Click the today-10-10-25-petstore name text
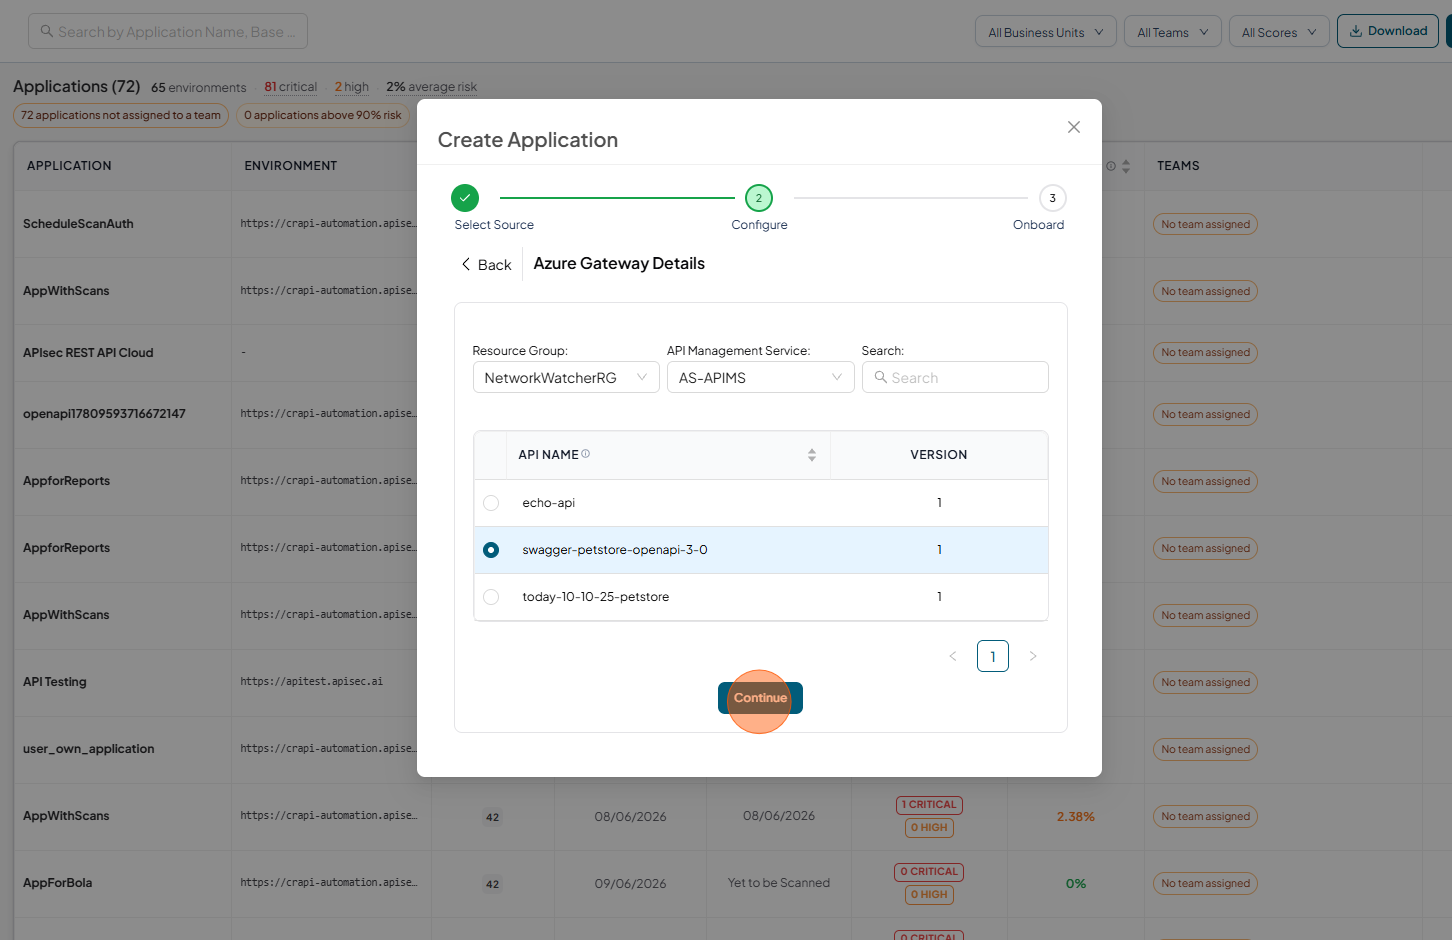The width and height of the screenshot is (1452, 940). pyautogui.click(x=596, y=597)
